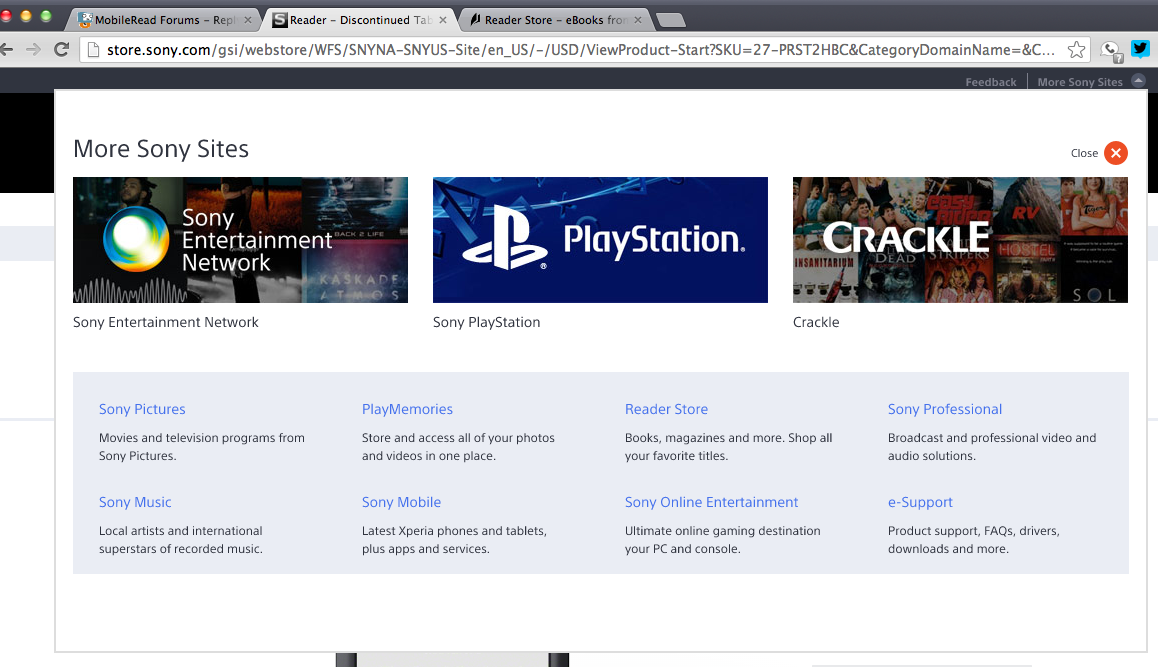The width and height of the screenshot is (1158, 667).
Task: Click the More Sony Sites header link
Action: pos(1080,82)
